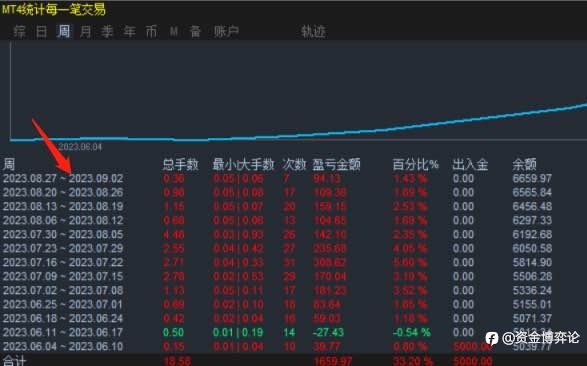587x366 pixels.
Task: Click the 周 column header
Action: pos(9,164)
